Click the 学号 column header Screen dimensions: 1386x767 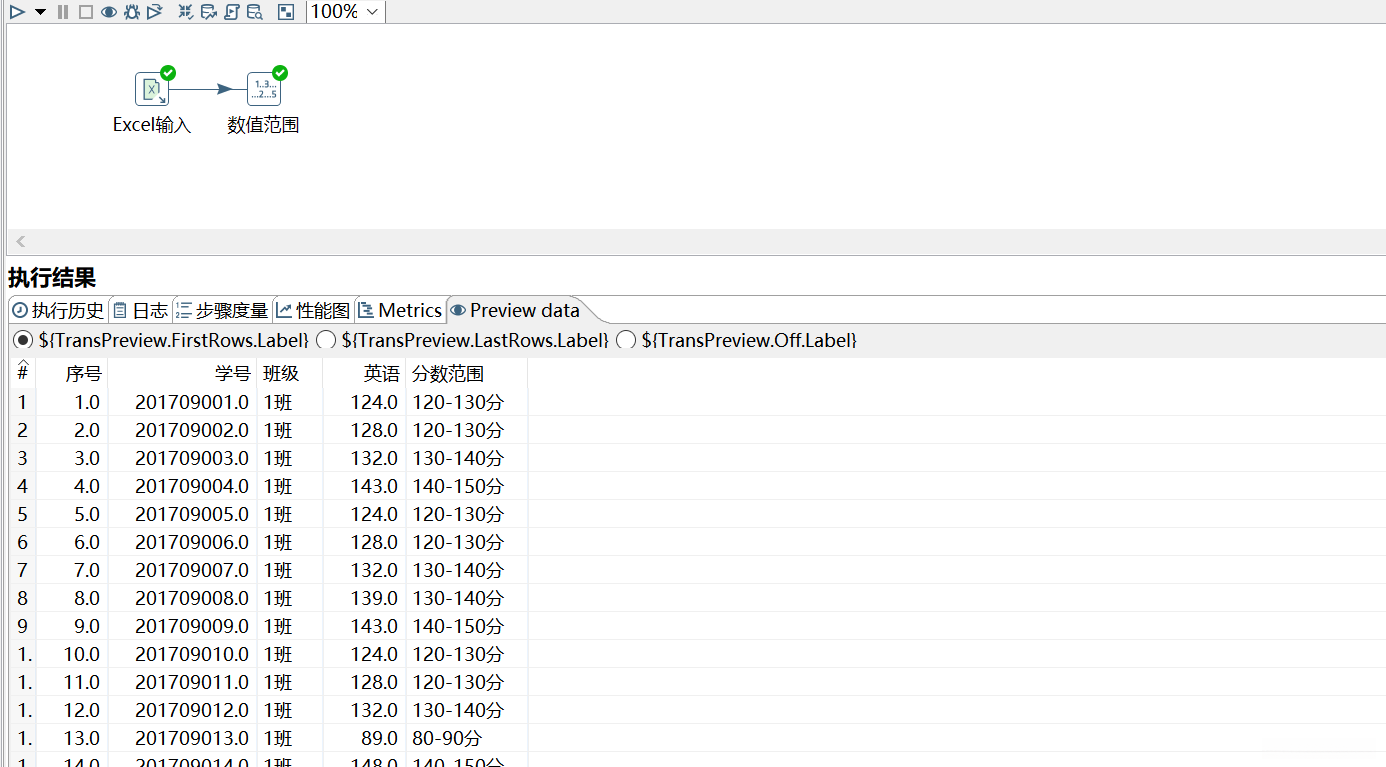[x=182, y=374]
